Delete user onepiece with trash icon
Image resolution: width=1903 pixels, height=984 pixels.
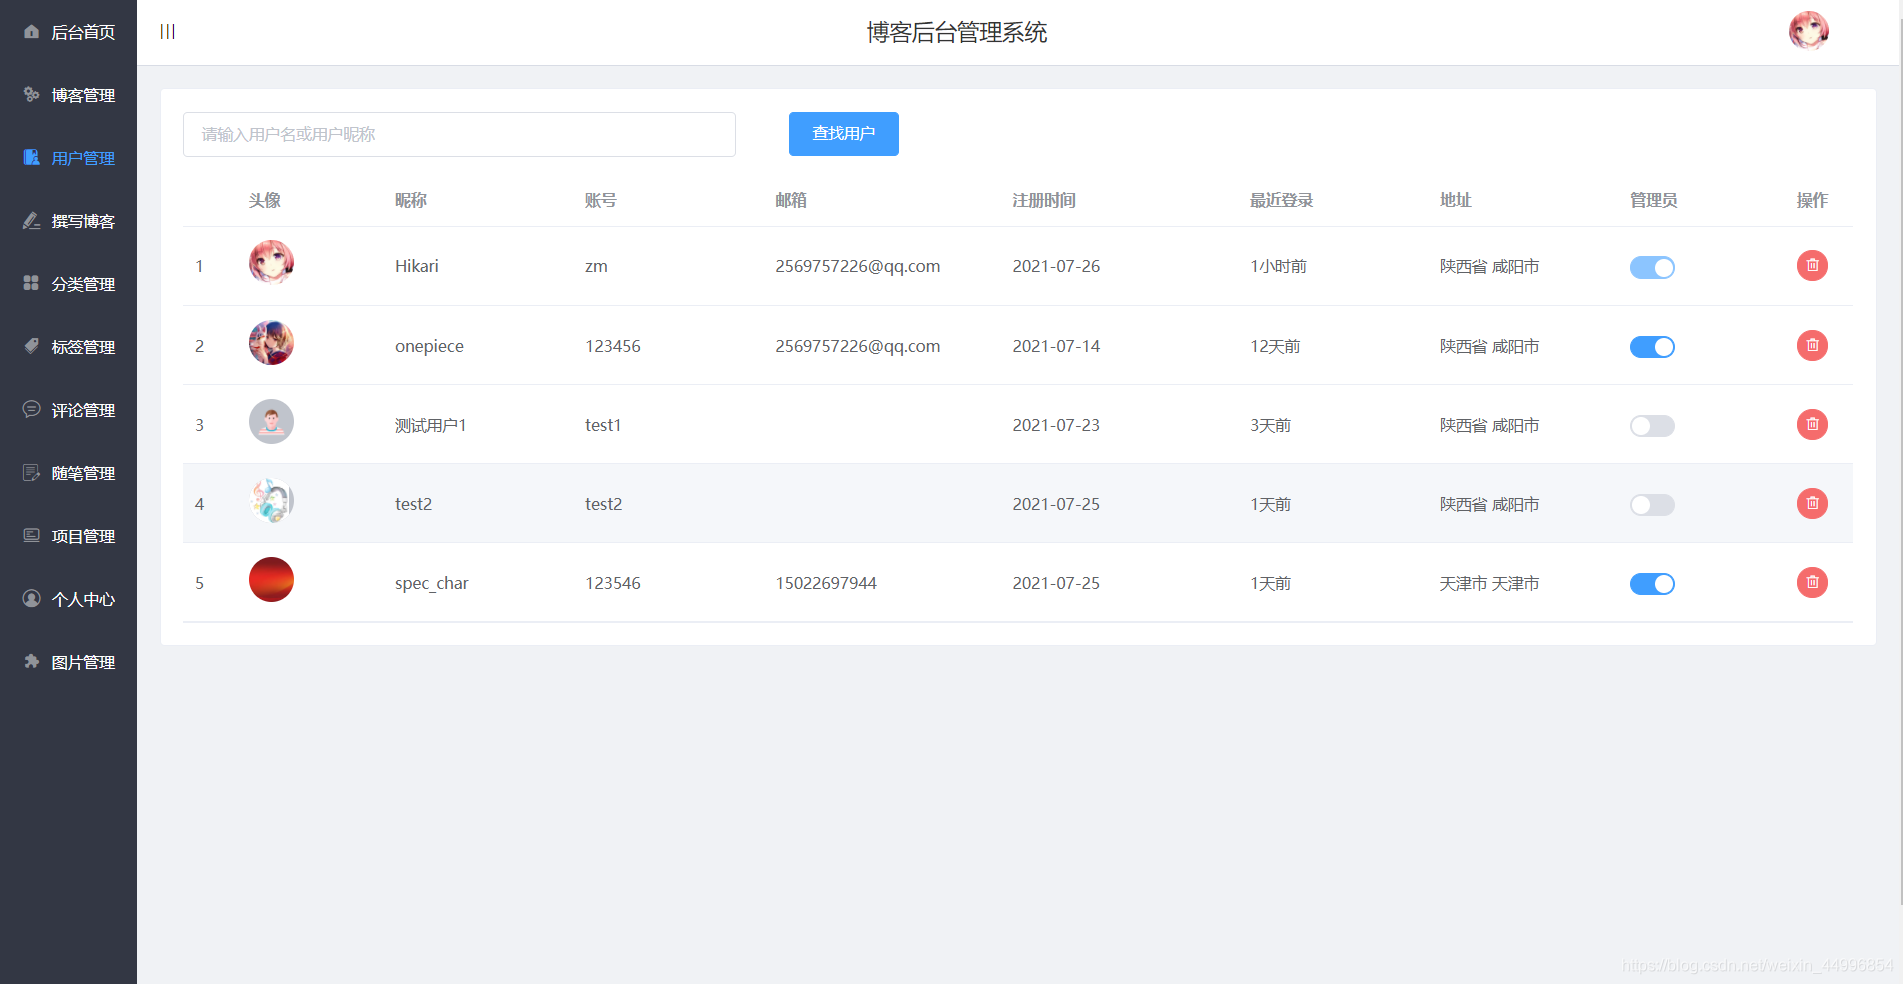click(1812, 346)
